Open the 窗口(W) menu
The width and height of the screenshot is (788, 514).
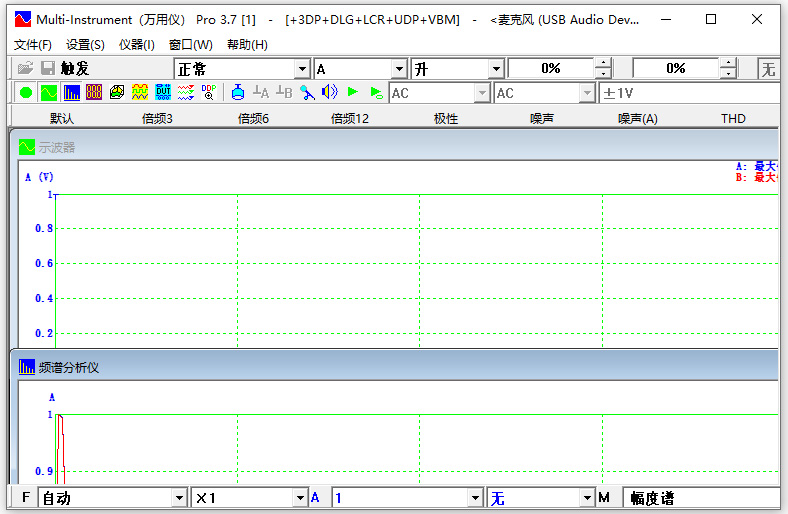(x=190, y=45)
